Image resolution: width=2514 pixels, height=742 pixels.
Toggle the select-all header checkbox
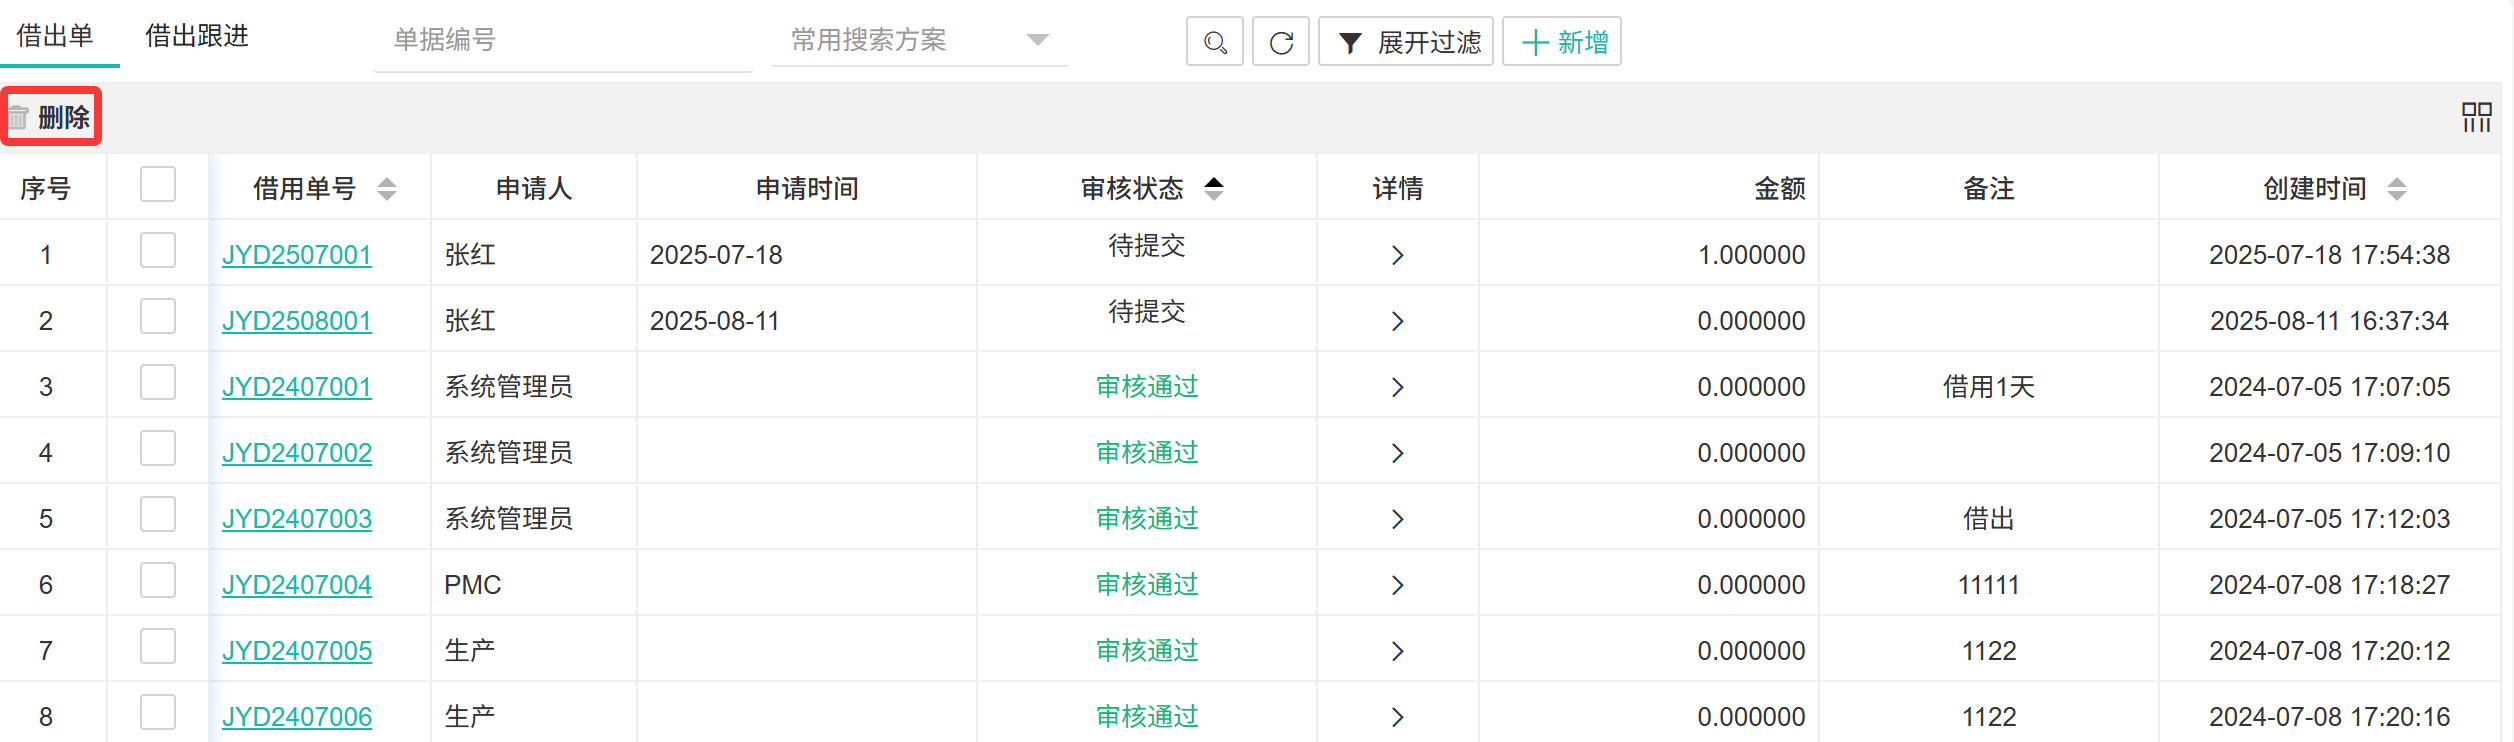pyautogui.click(x=158, y=185)
